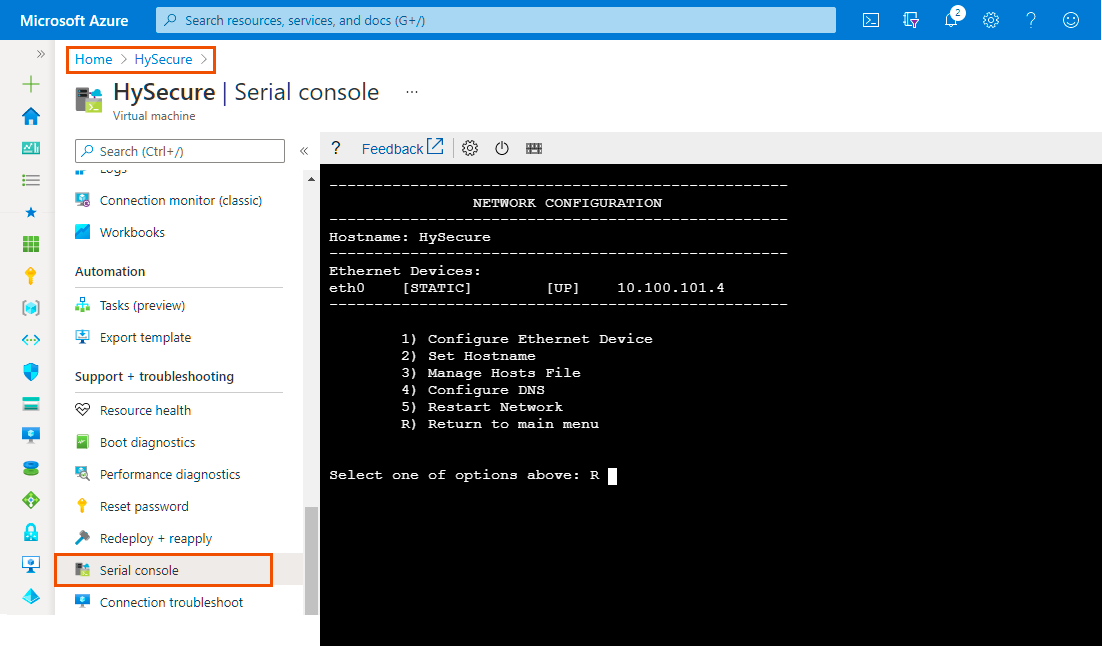The height and width of the screenshot is (646, 1102).
Task: Click the Create a resource plus icon
Action: pyautogui.click(x=31, y=84)
